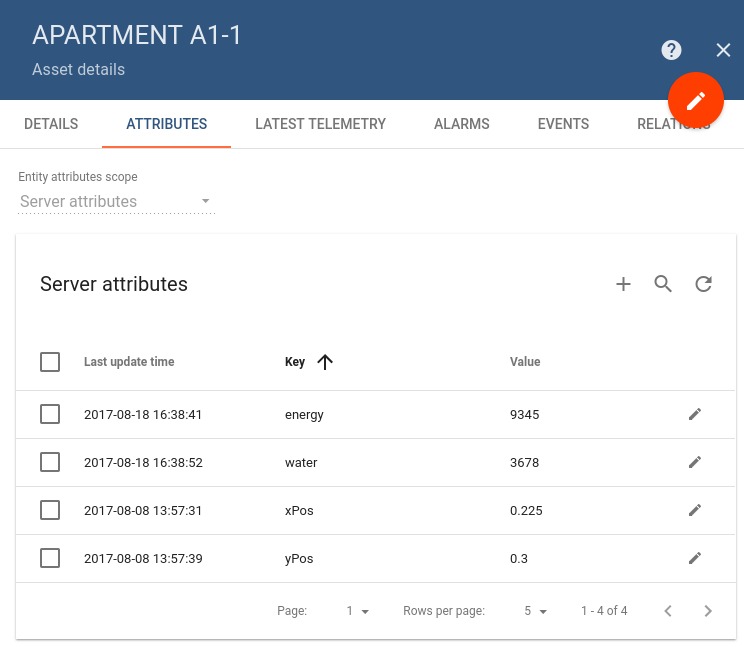
Task: Open the Alarms tab
Action: [x=461, y=124]
